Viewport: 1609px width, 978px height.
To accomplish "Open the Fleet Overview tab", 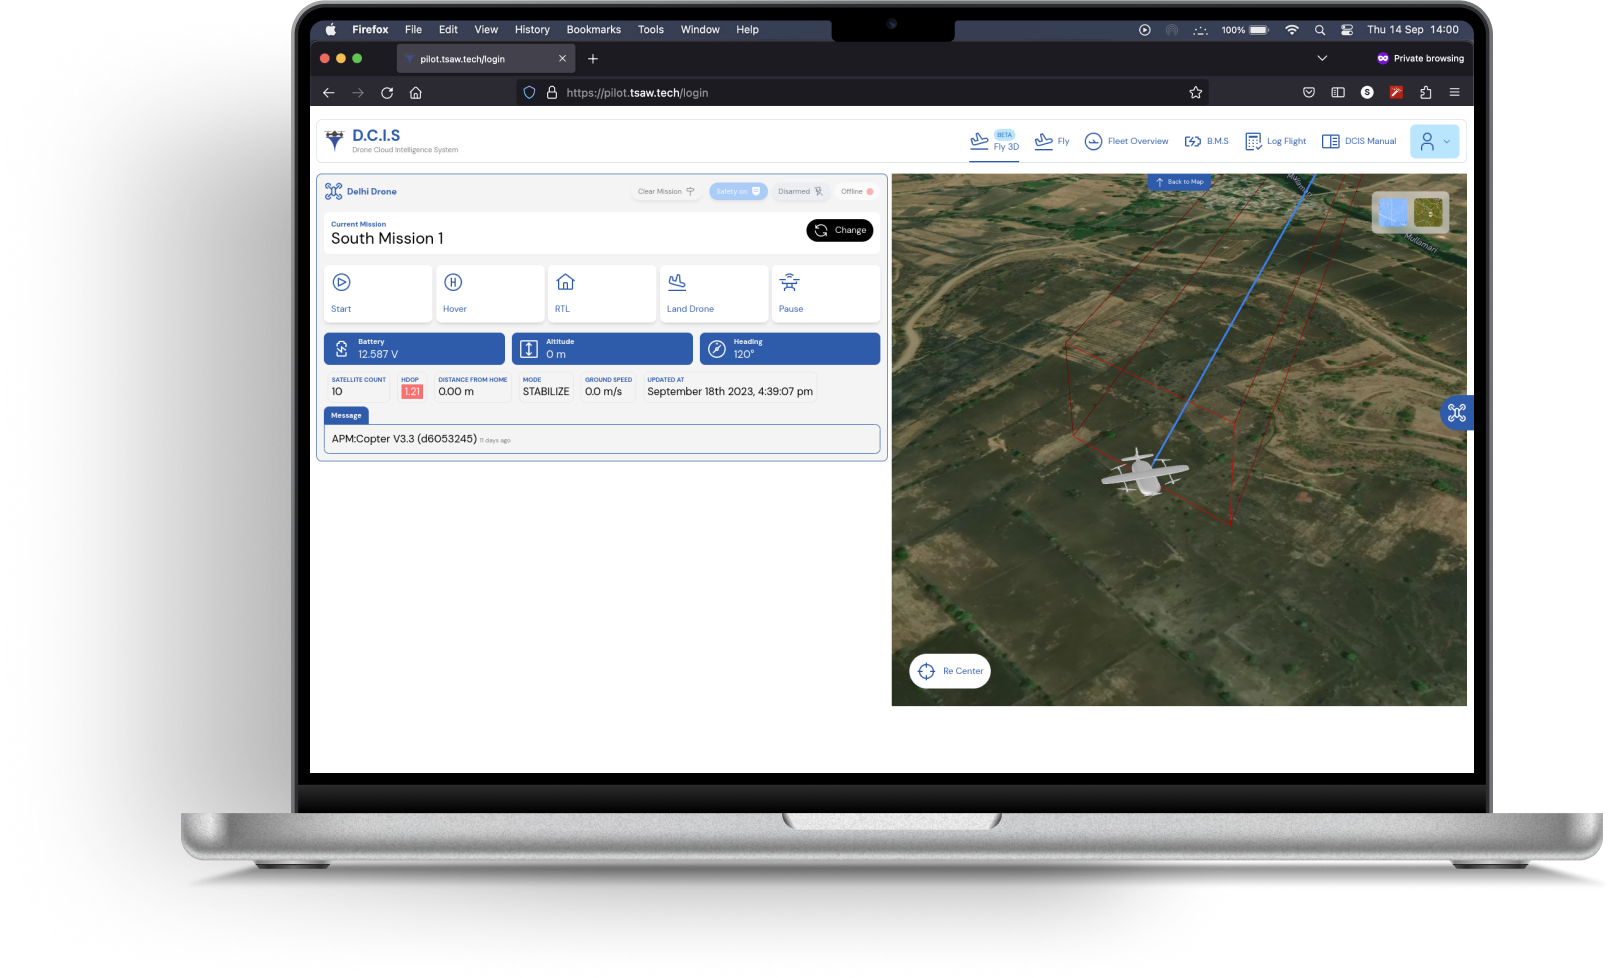I will (1126, 142).
